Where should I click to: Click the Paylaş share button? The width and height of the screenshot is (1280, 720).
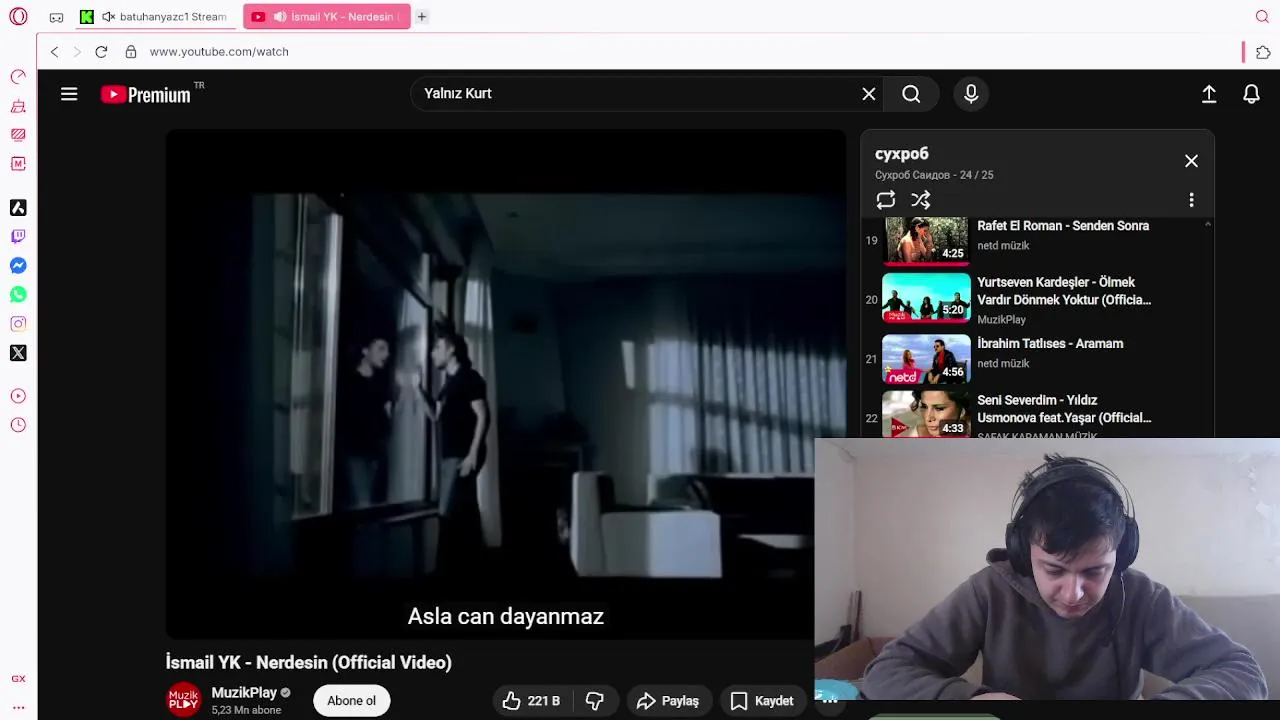click(x=668, y=701)
